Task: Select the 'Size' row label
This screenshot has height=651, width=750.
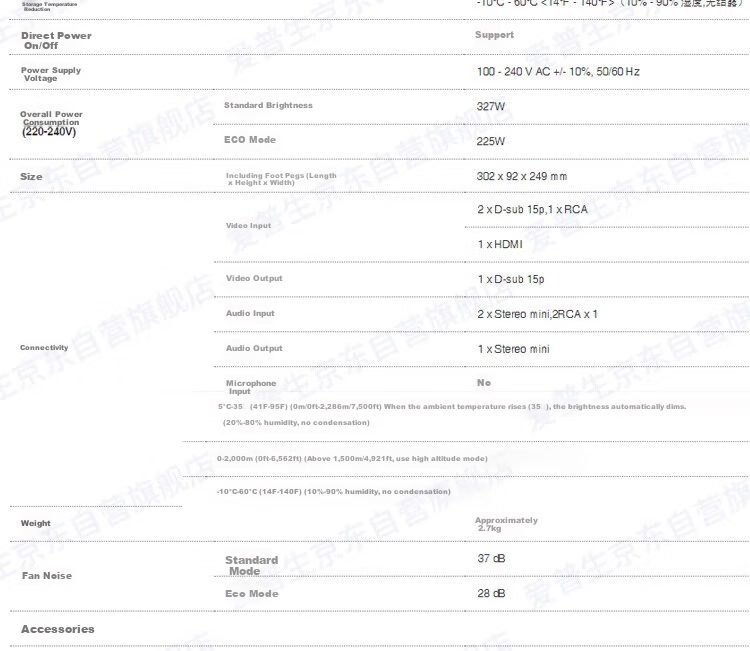Action: (x=31, y=177)
